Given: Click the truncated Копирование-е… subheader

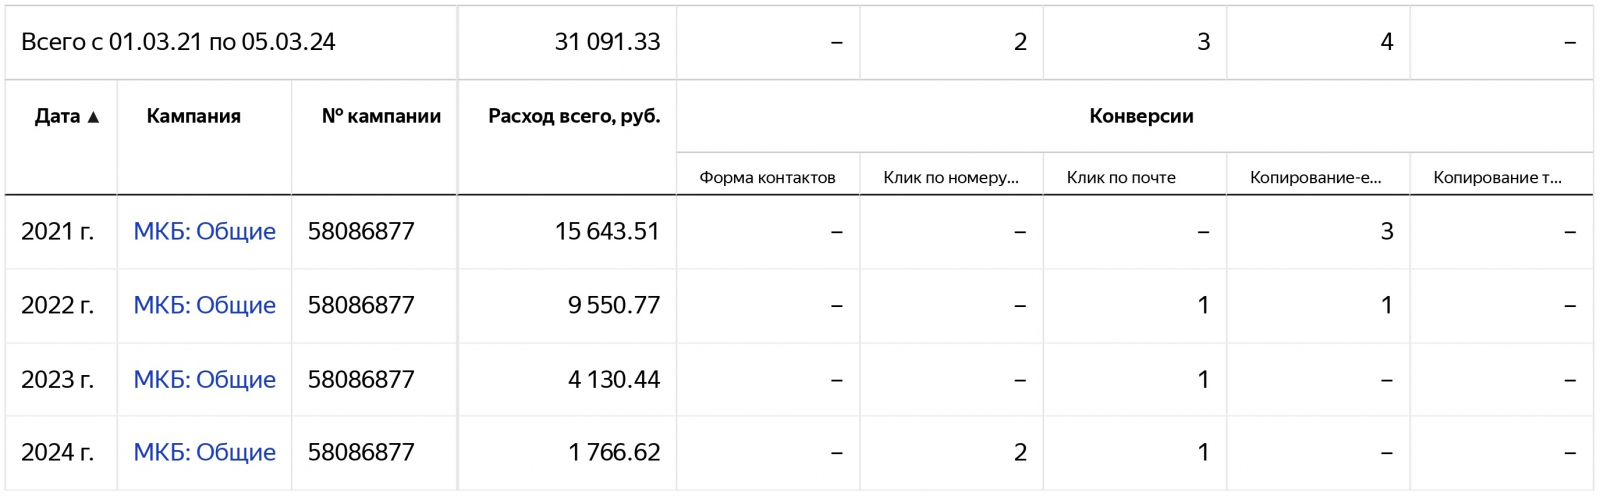Looking at the screenshot, I should click(x=1315, y=177).
